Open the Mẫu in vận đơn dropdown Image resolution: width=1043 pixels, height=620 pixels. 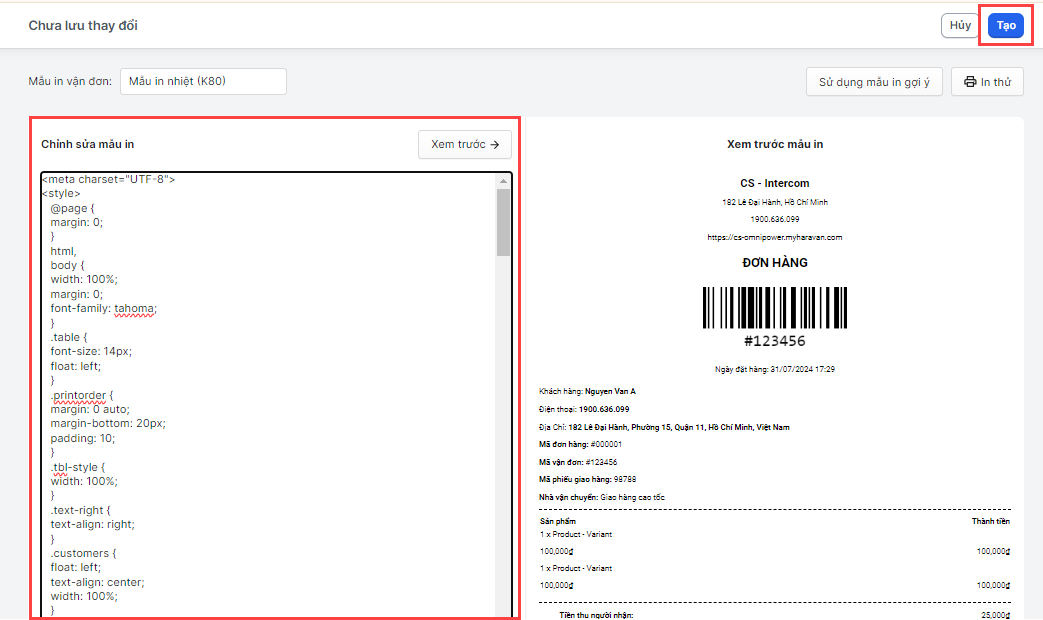click(x=203, y=81)
